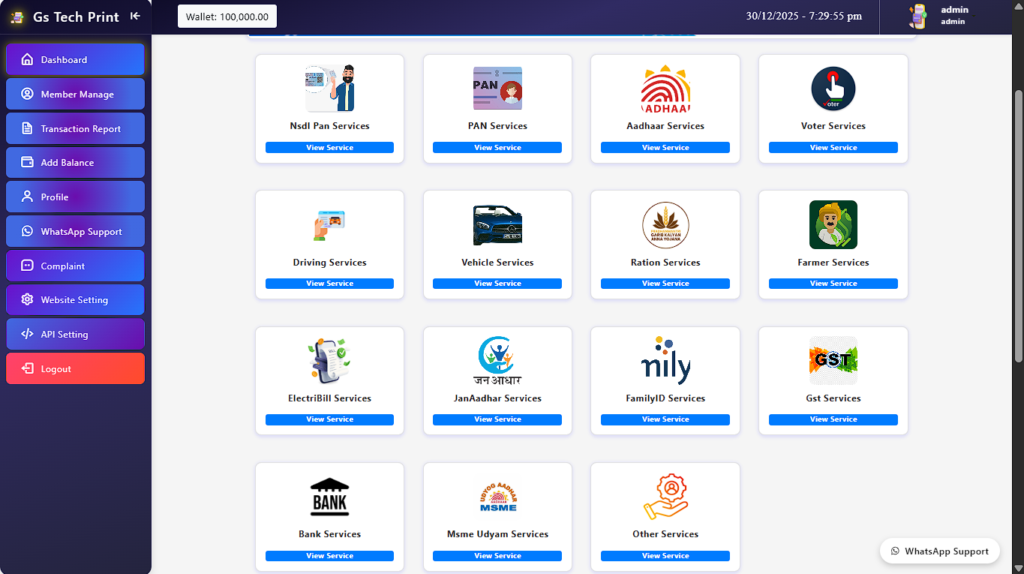
Task: Click the Farmer Services icon
Action: click(x=833, y=225)
